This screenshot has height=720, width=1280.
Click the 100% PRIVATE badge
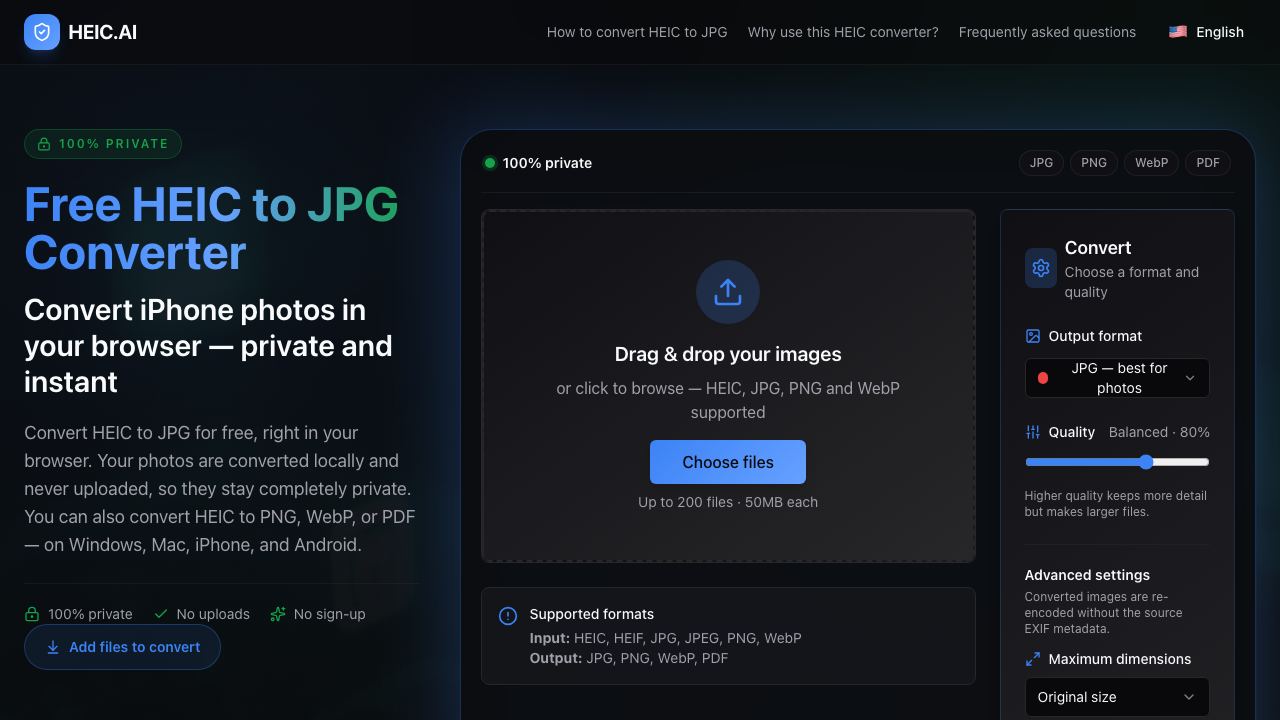103,144
